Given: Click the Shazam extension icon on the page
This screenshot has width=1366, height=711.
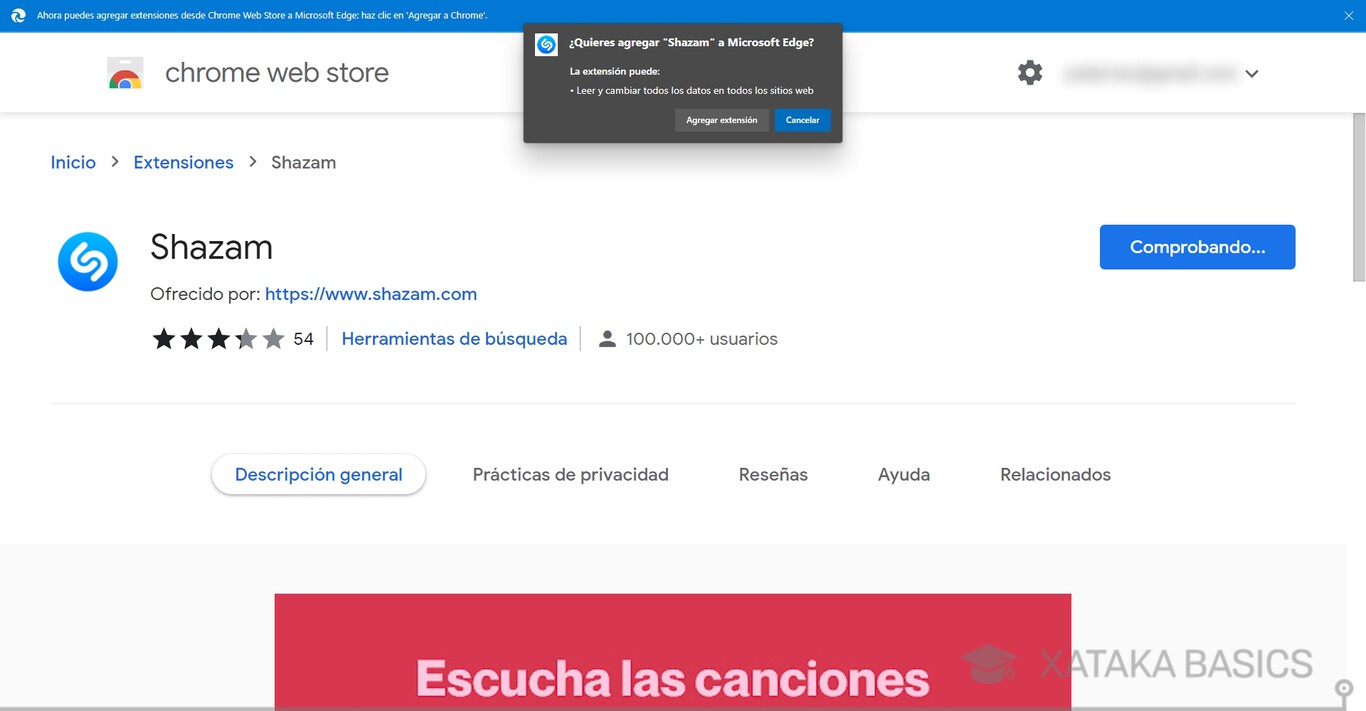Looking at the screenshot, I should pos(87,261).
